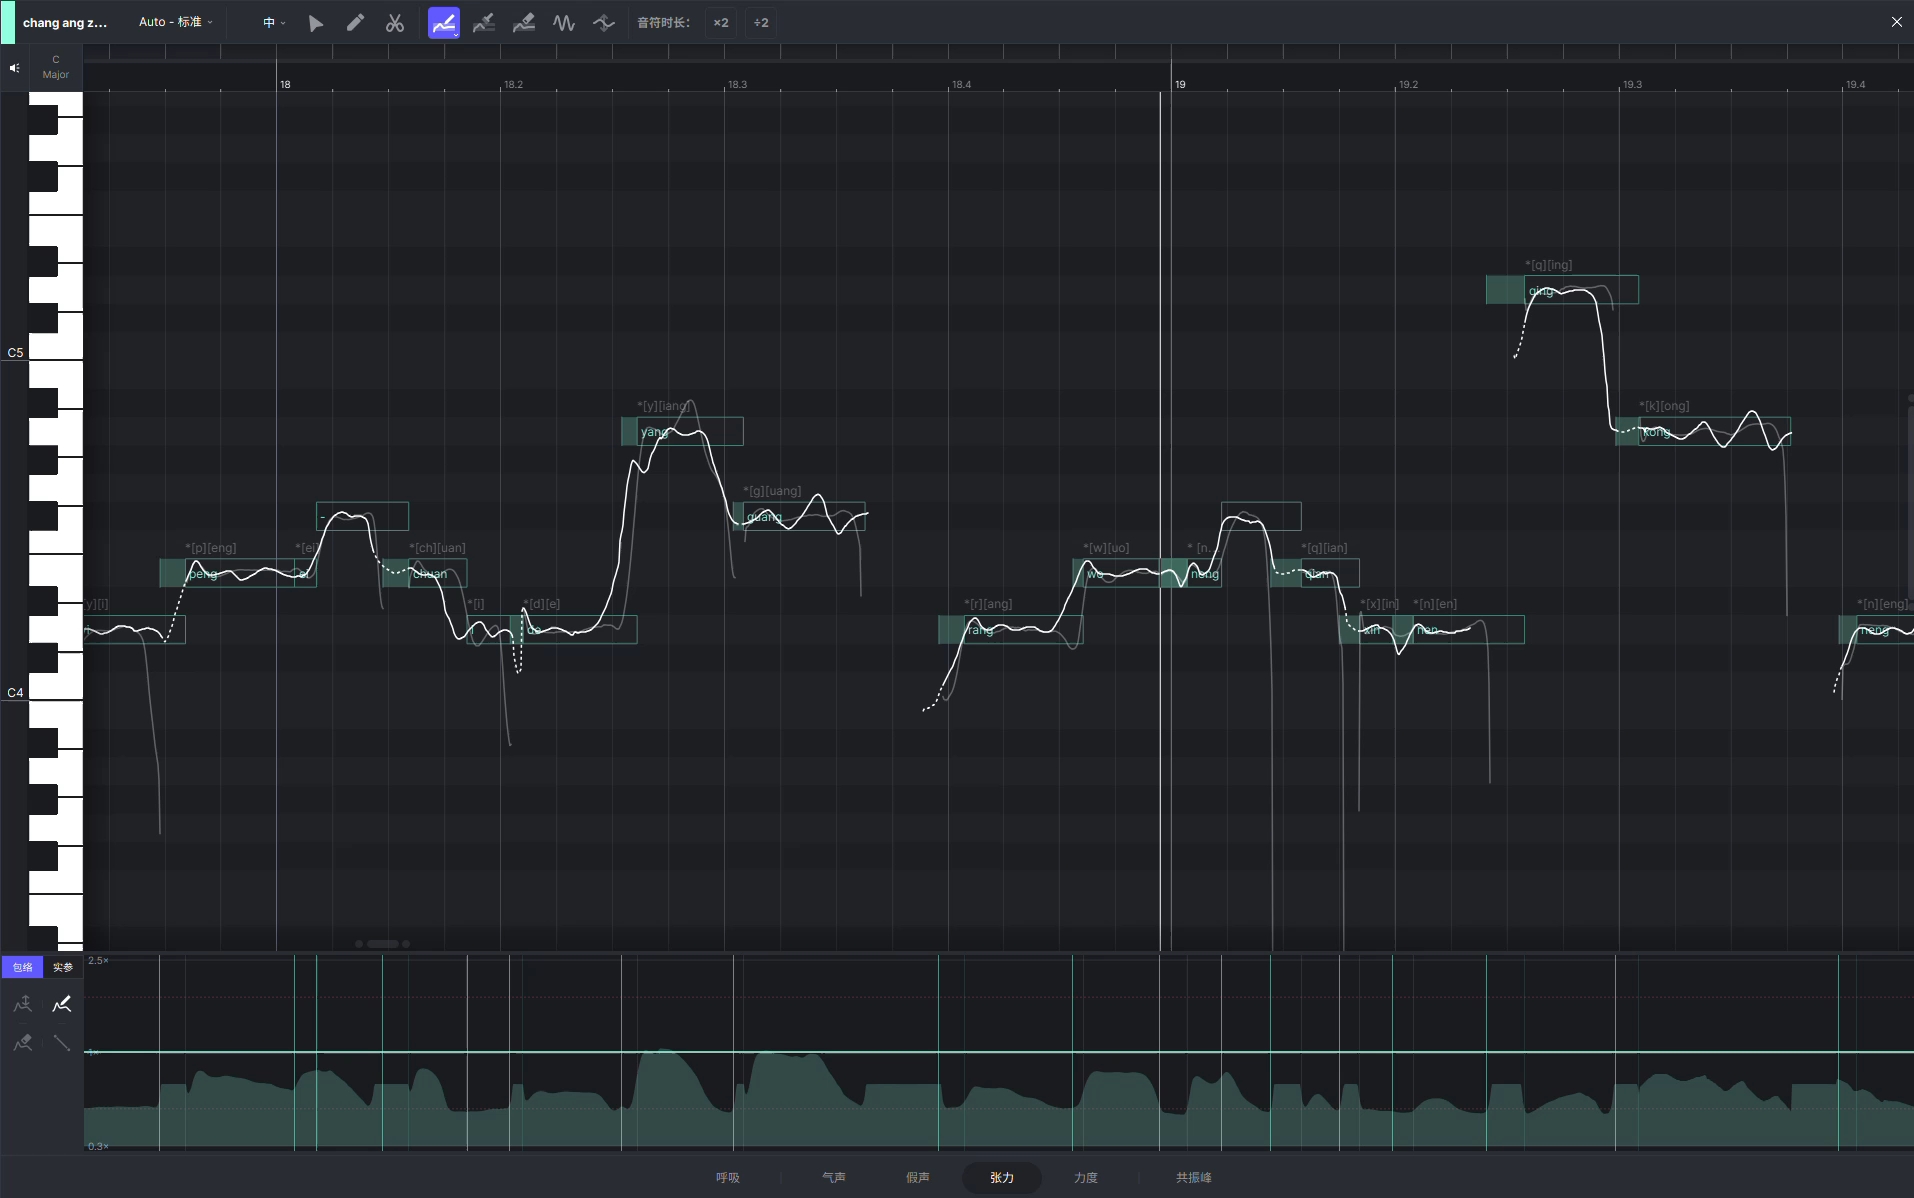Screen dimensions: 1914x1198
Task: Open the 张力 parameter tab
Action: tap(1002, 1178)
